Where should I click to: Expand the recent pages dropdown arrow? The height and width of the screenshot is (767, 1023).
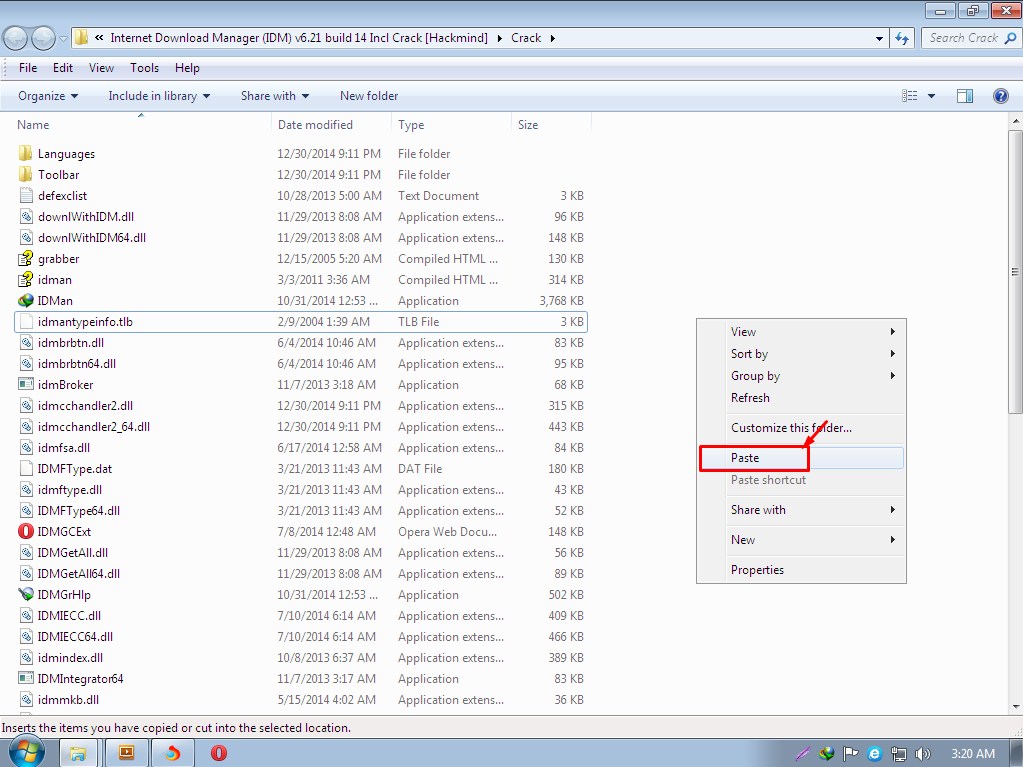(x=63, y=38)
